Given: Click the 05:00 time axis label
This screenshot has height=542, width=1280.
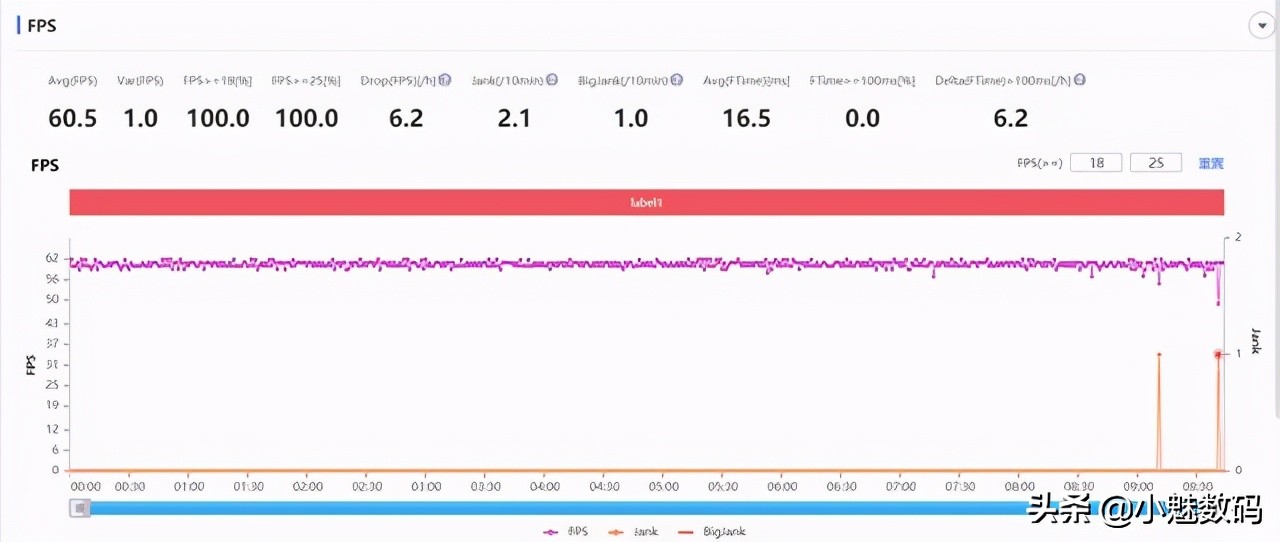Looking at the screenshot, I should pyautogui.click(x=664, y=486).
